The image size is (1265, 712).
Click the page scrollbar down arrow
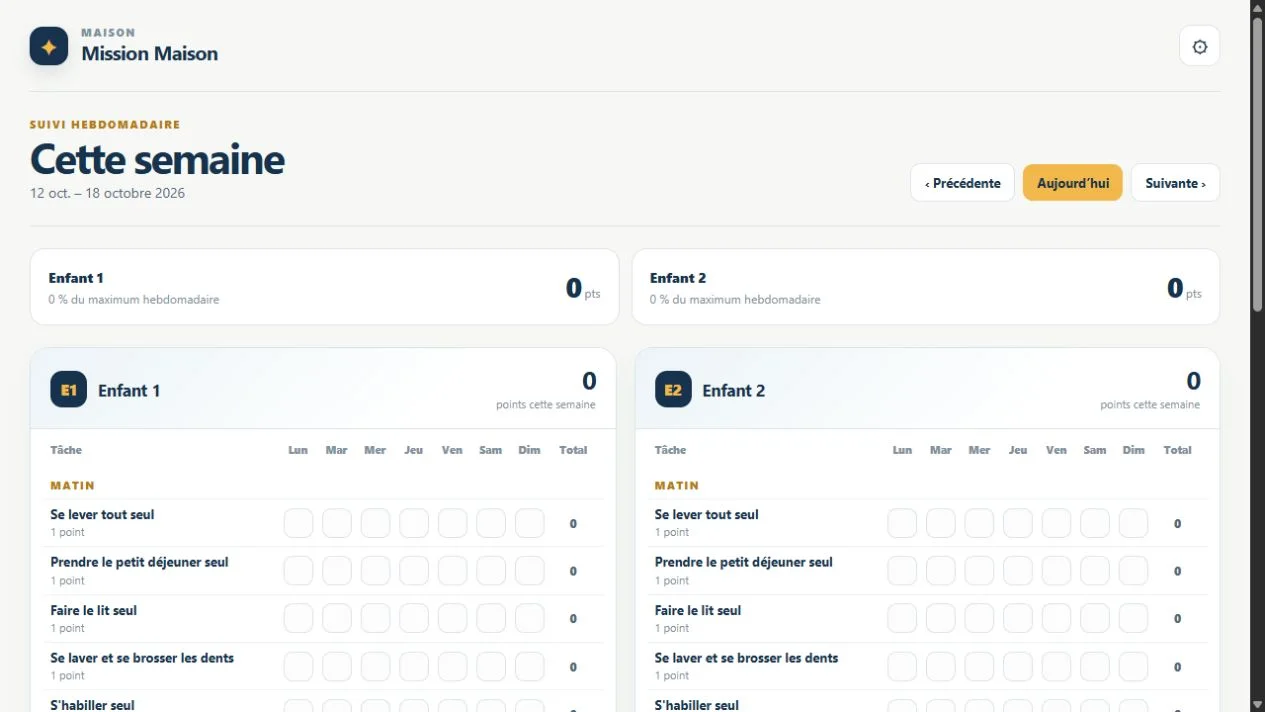click(1257, 704)
